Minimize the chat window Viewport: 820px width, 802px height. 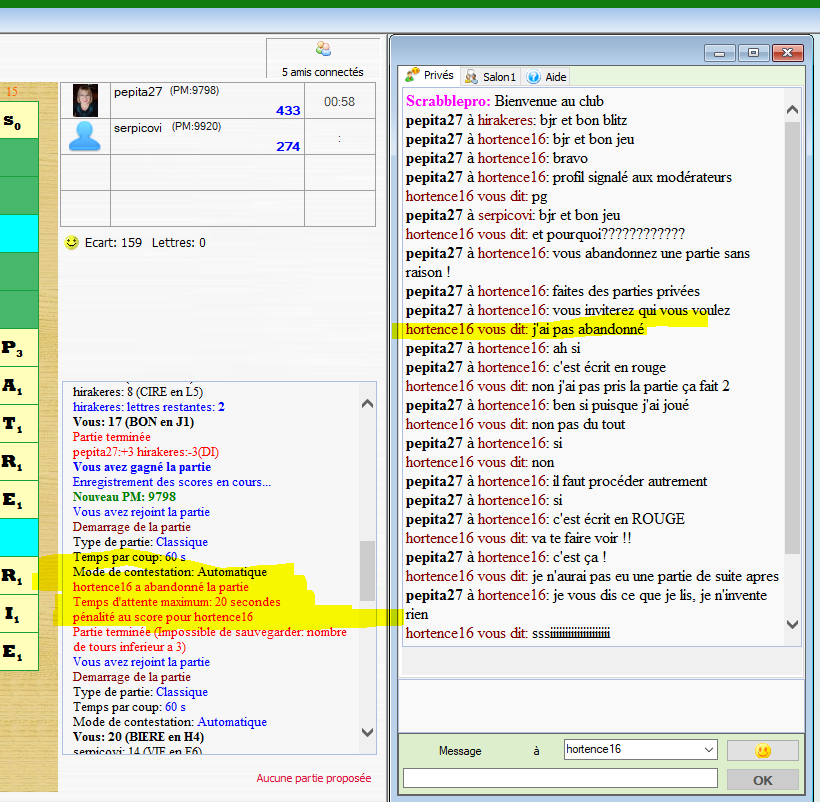click(719, 53)
